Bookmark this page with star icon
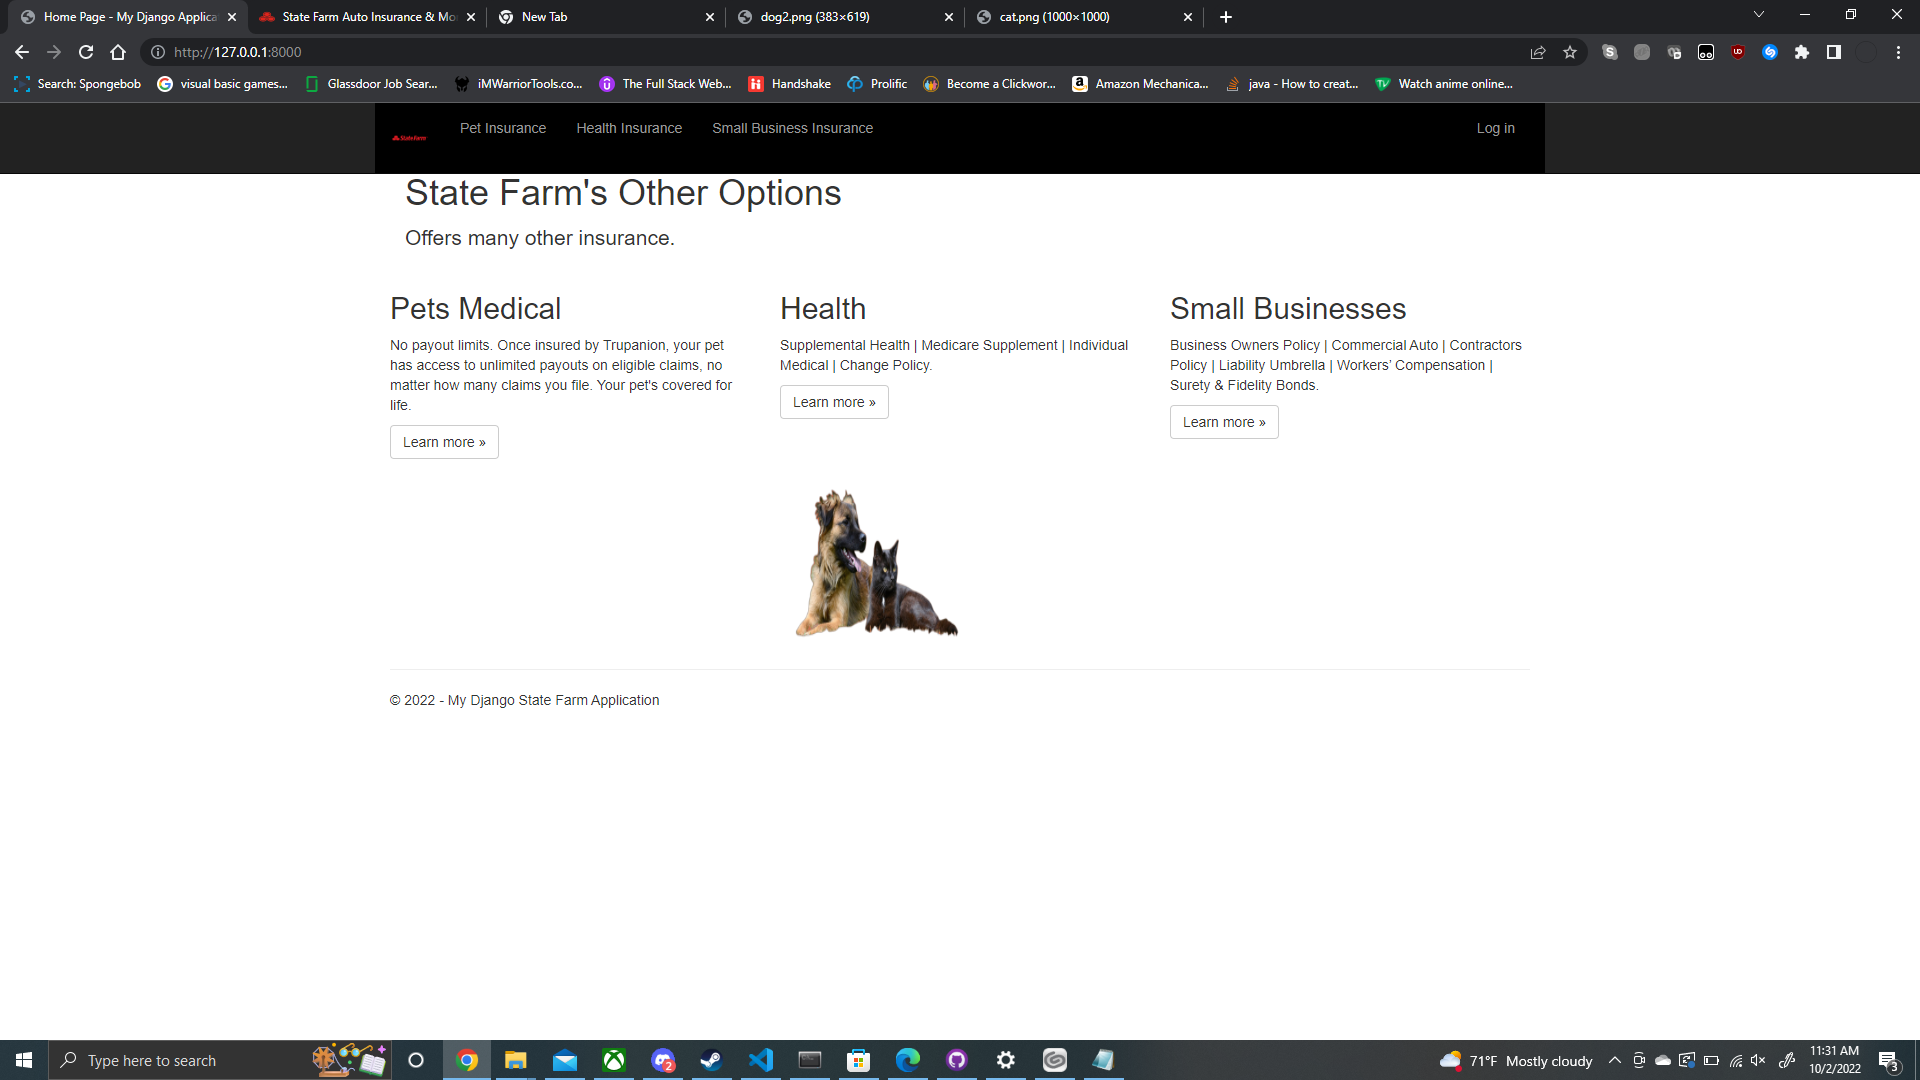 pos(1570,52)
